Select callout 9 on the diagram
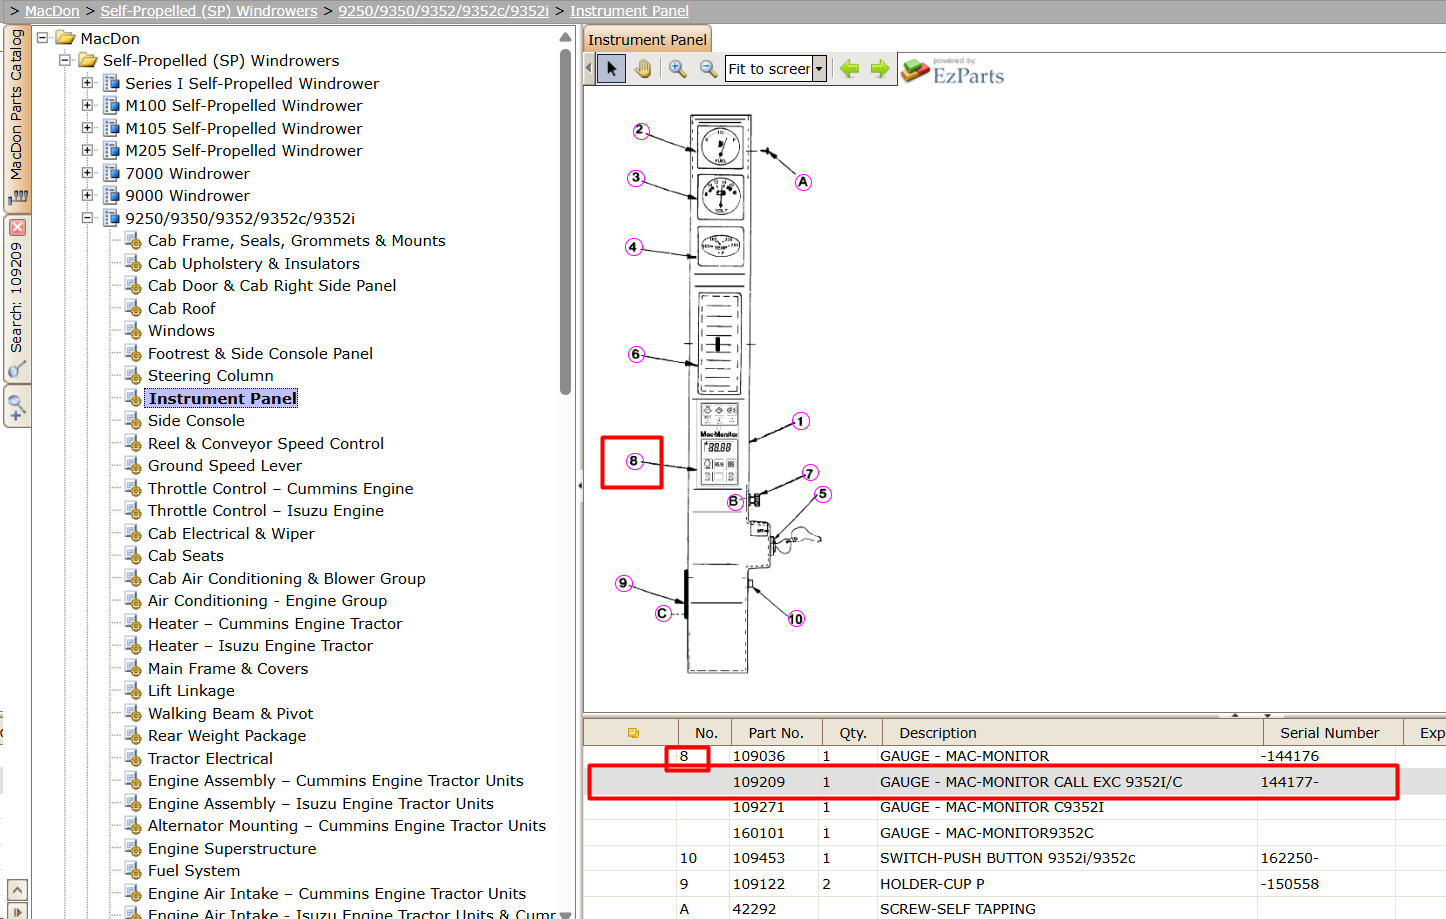The width and height of the screenshot is (1446, 919). pyautogui.click(x=624, y=583)
